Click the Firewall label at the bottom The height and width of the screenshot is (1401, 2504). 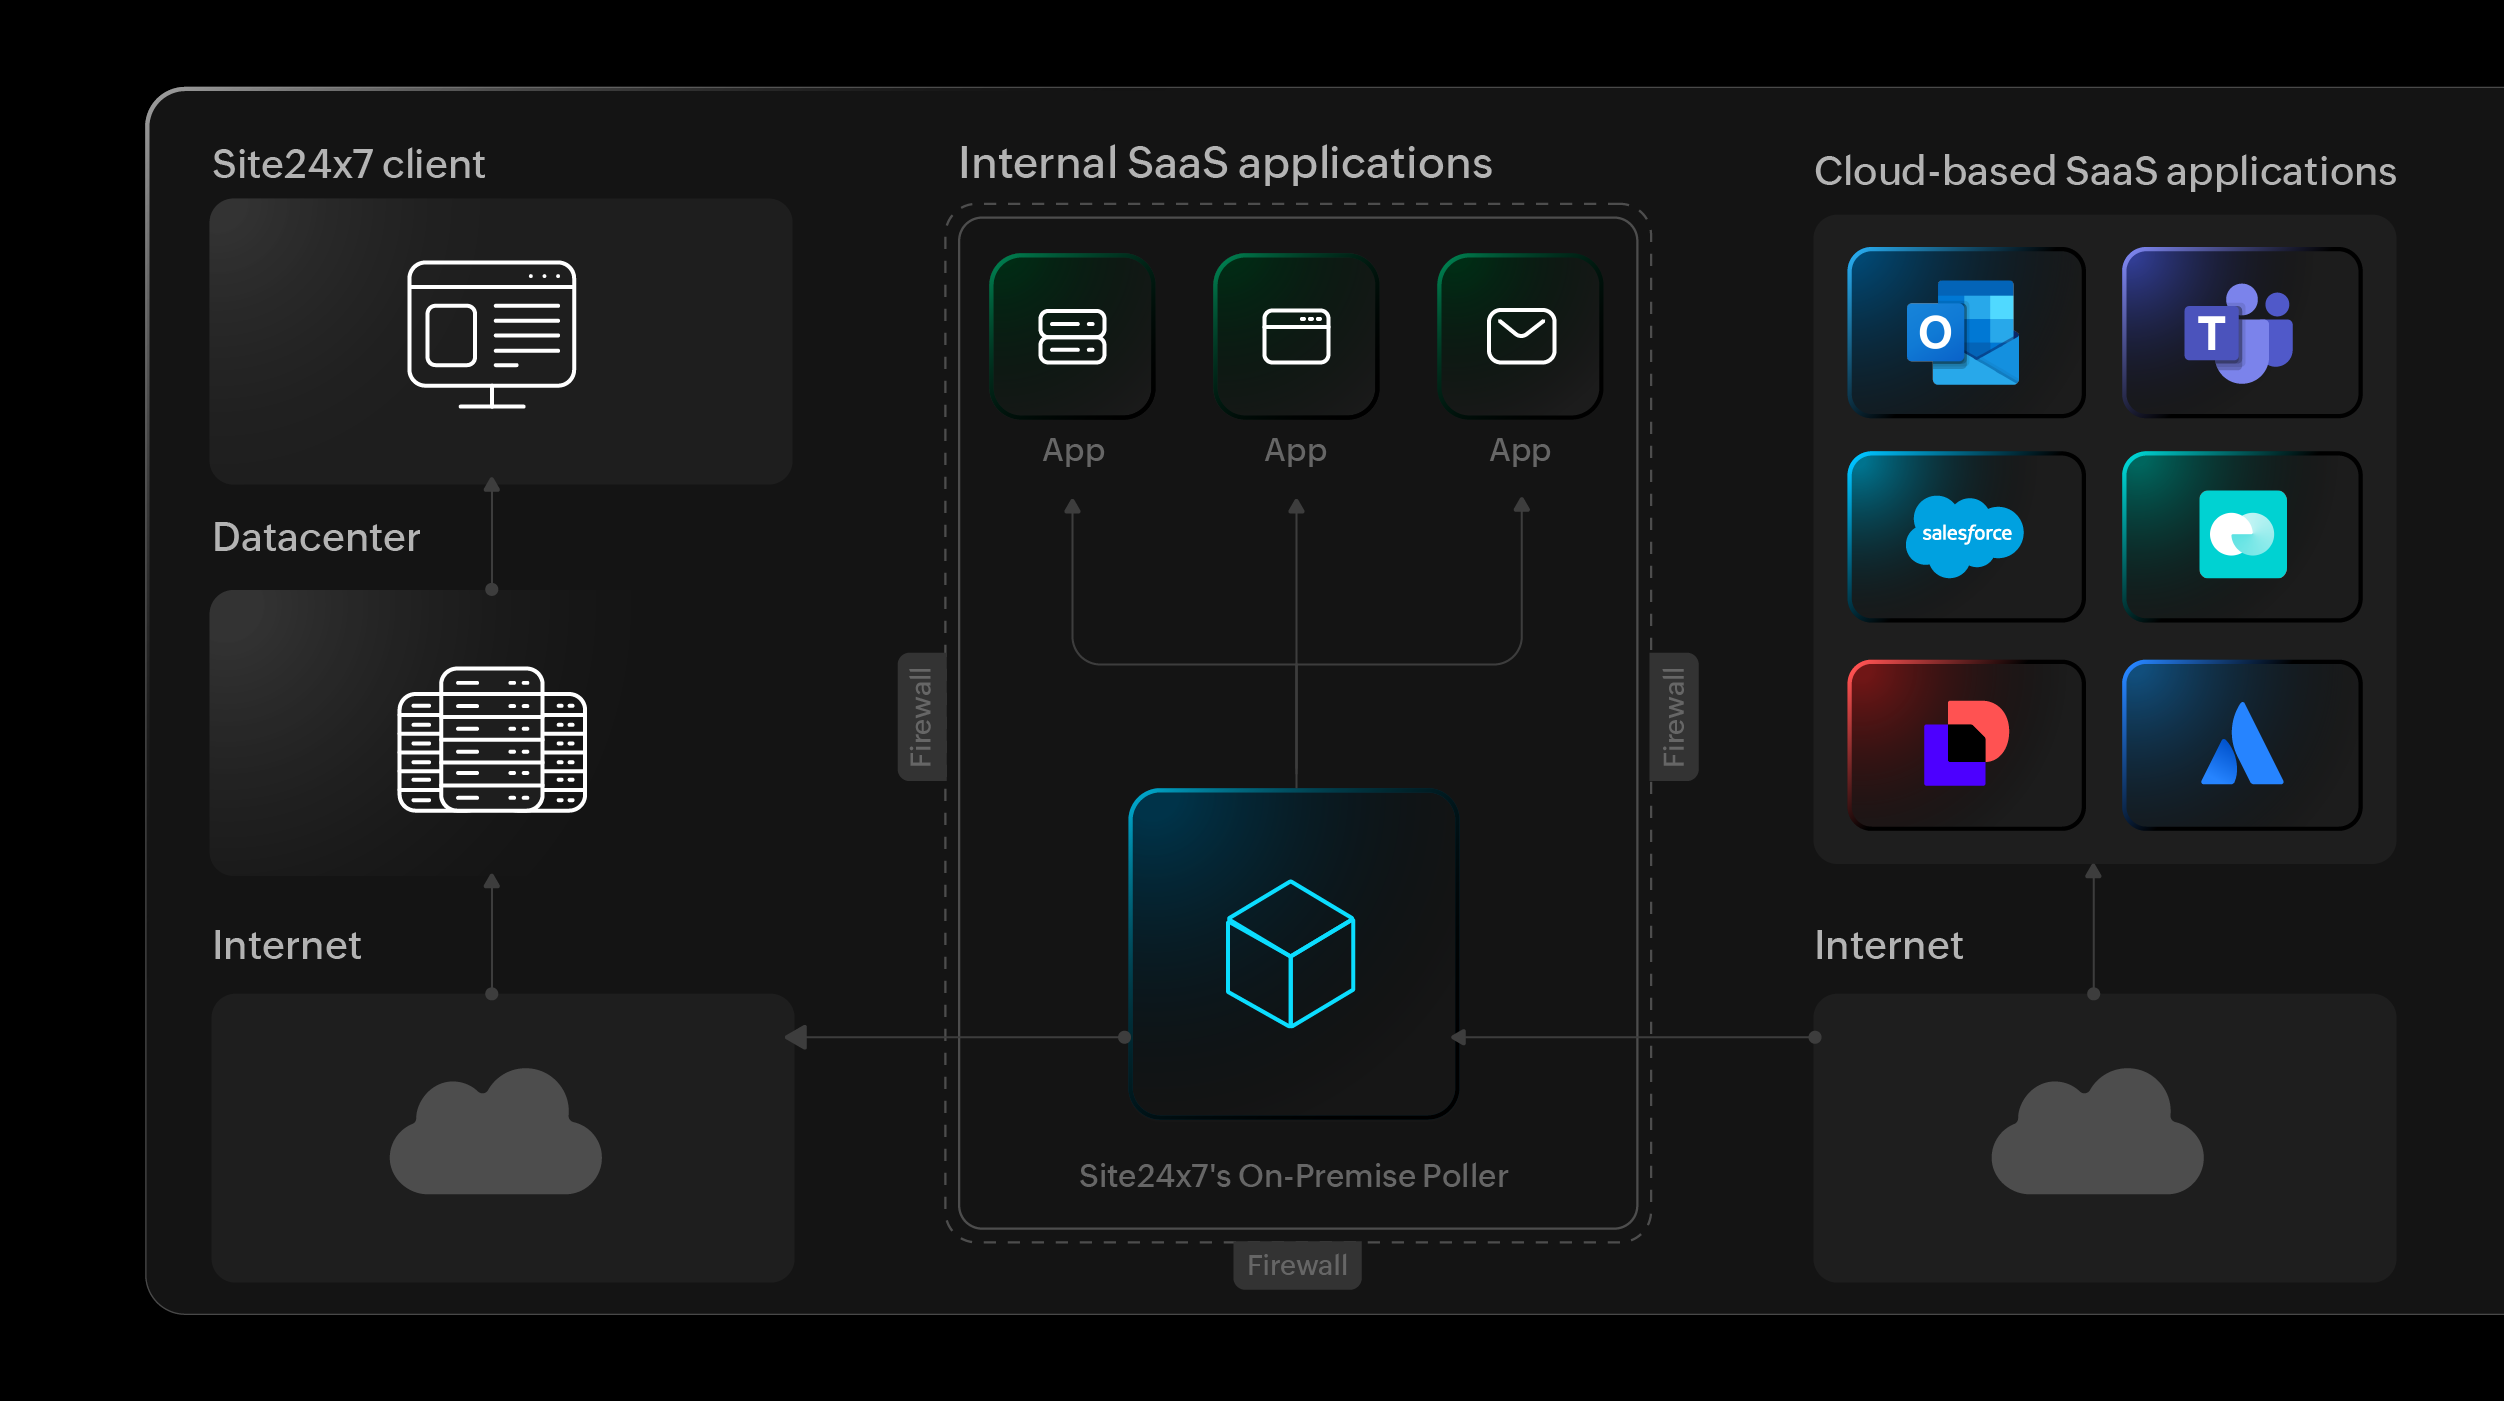pyautogui.click(x=1296, y=1264)
